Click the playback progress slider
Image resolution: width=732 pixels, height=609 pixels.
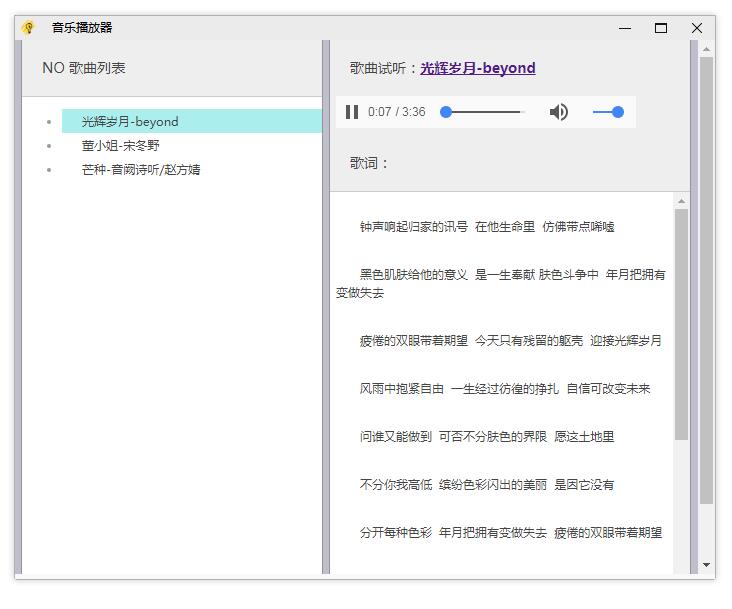[x=482, y=112]
